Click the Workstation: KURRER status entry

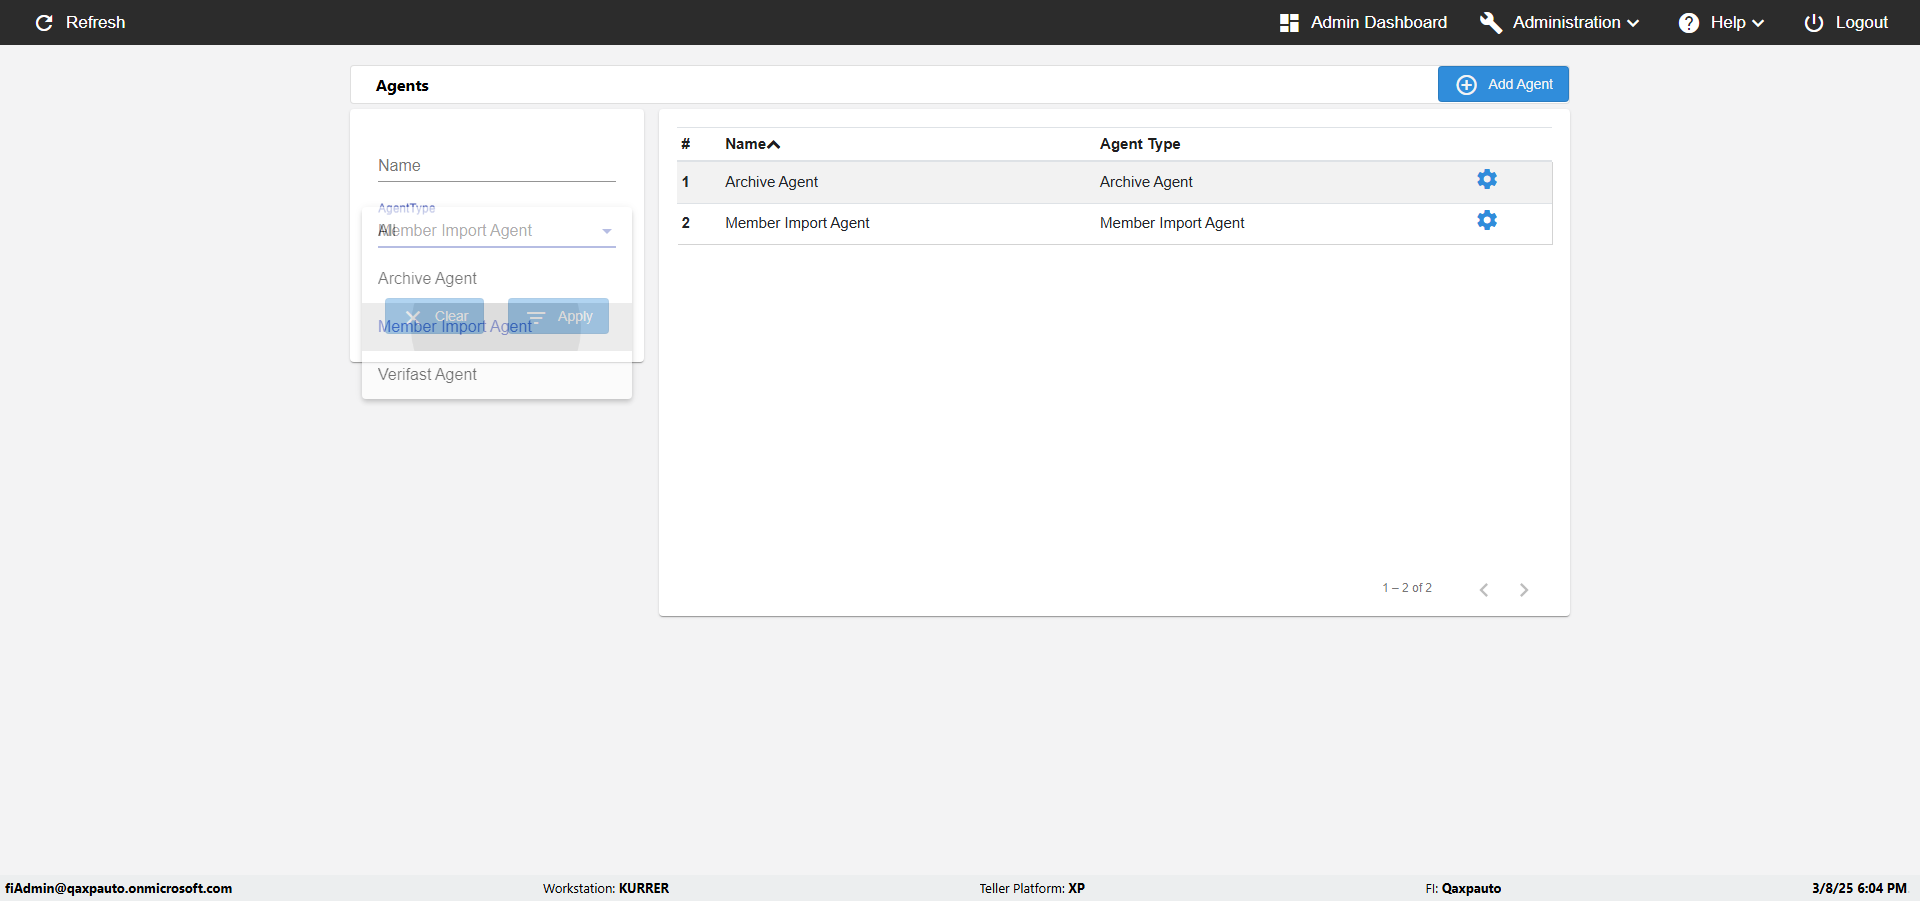pos(606,888)
